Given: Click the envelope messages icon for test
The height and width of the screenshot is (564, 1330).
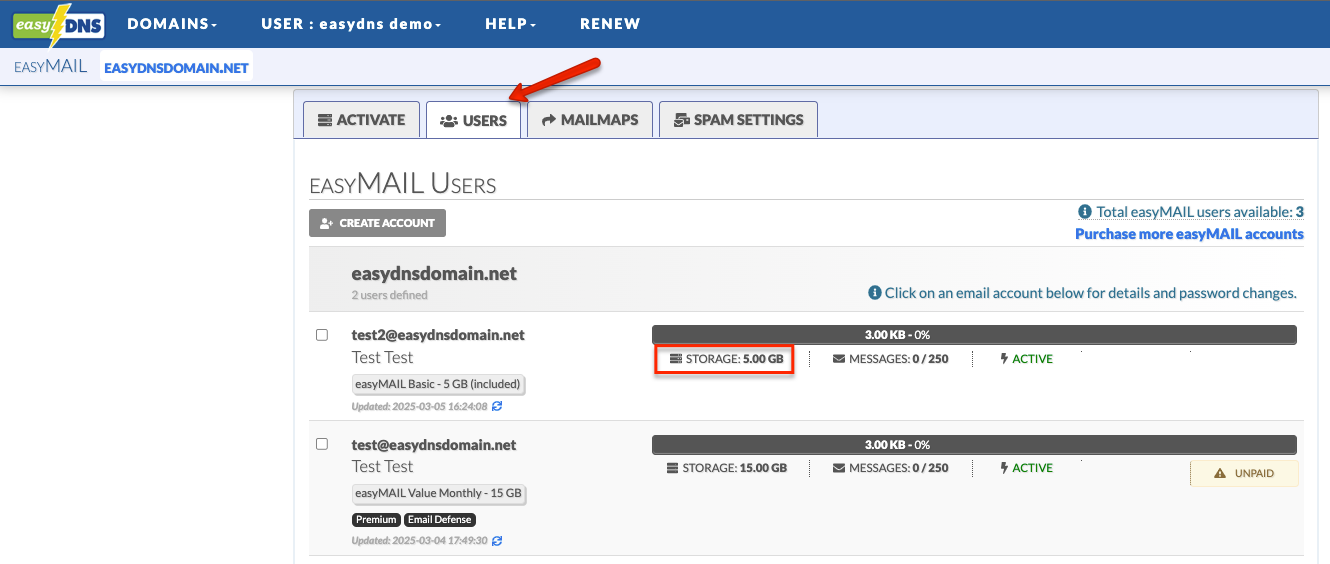Looking at the screenshot, I should (839, 468).
